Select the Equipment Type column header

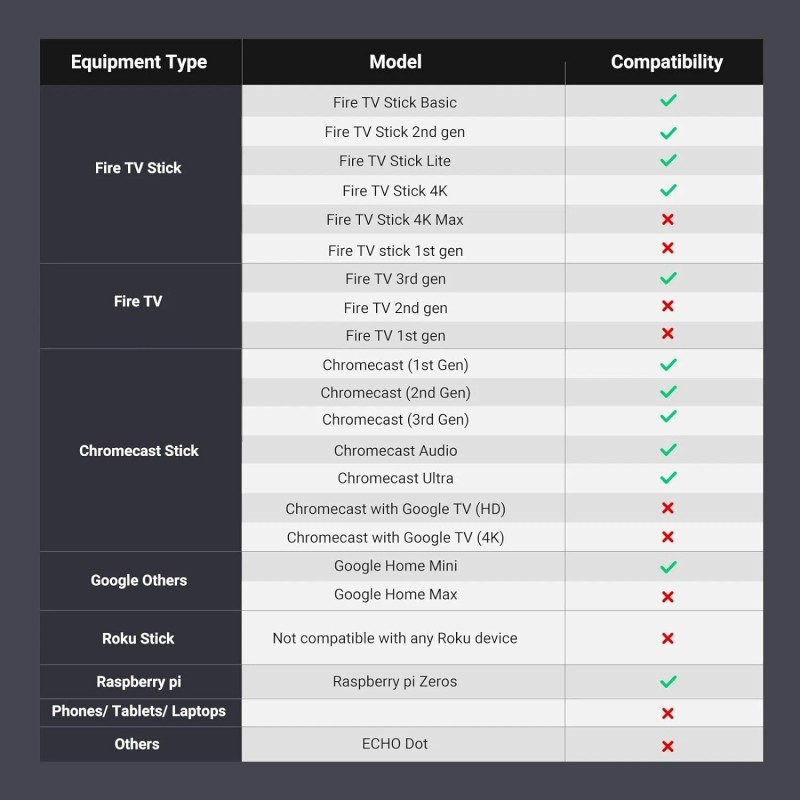[139, 62]
